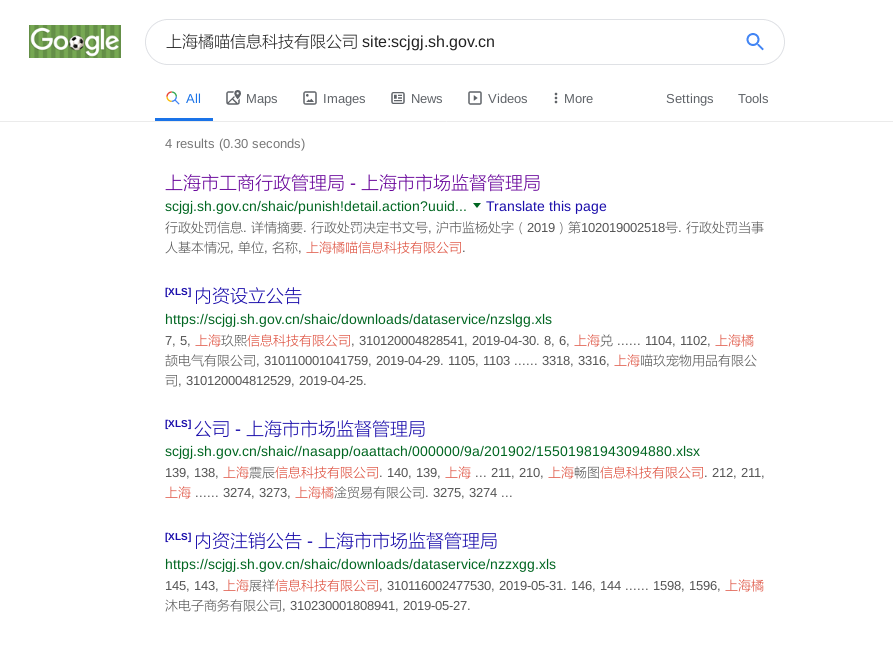893x662 pixels.
Task: Open the Tools options
Action: pos(753,98)
